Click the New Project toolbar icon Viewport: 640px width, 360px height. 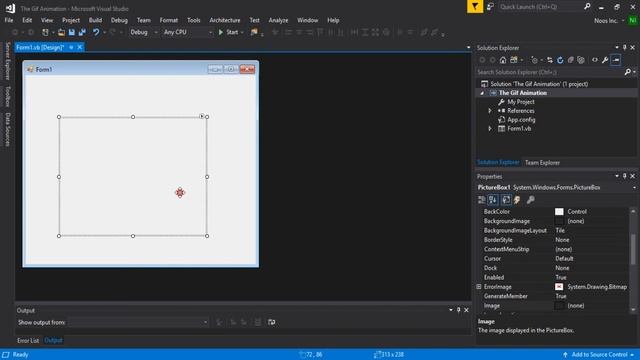click(x=45, y=32)
